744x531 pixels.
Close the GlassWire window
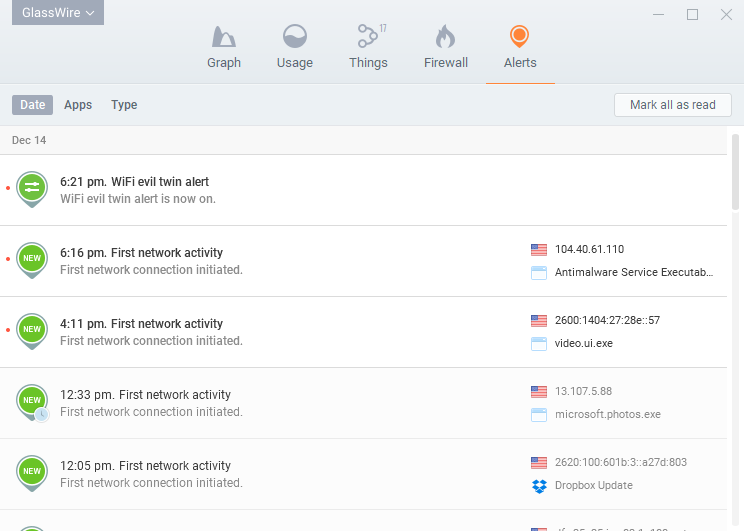[x=726, y=15]
